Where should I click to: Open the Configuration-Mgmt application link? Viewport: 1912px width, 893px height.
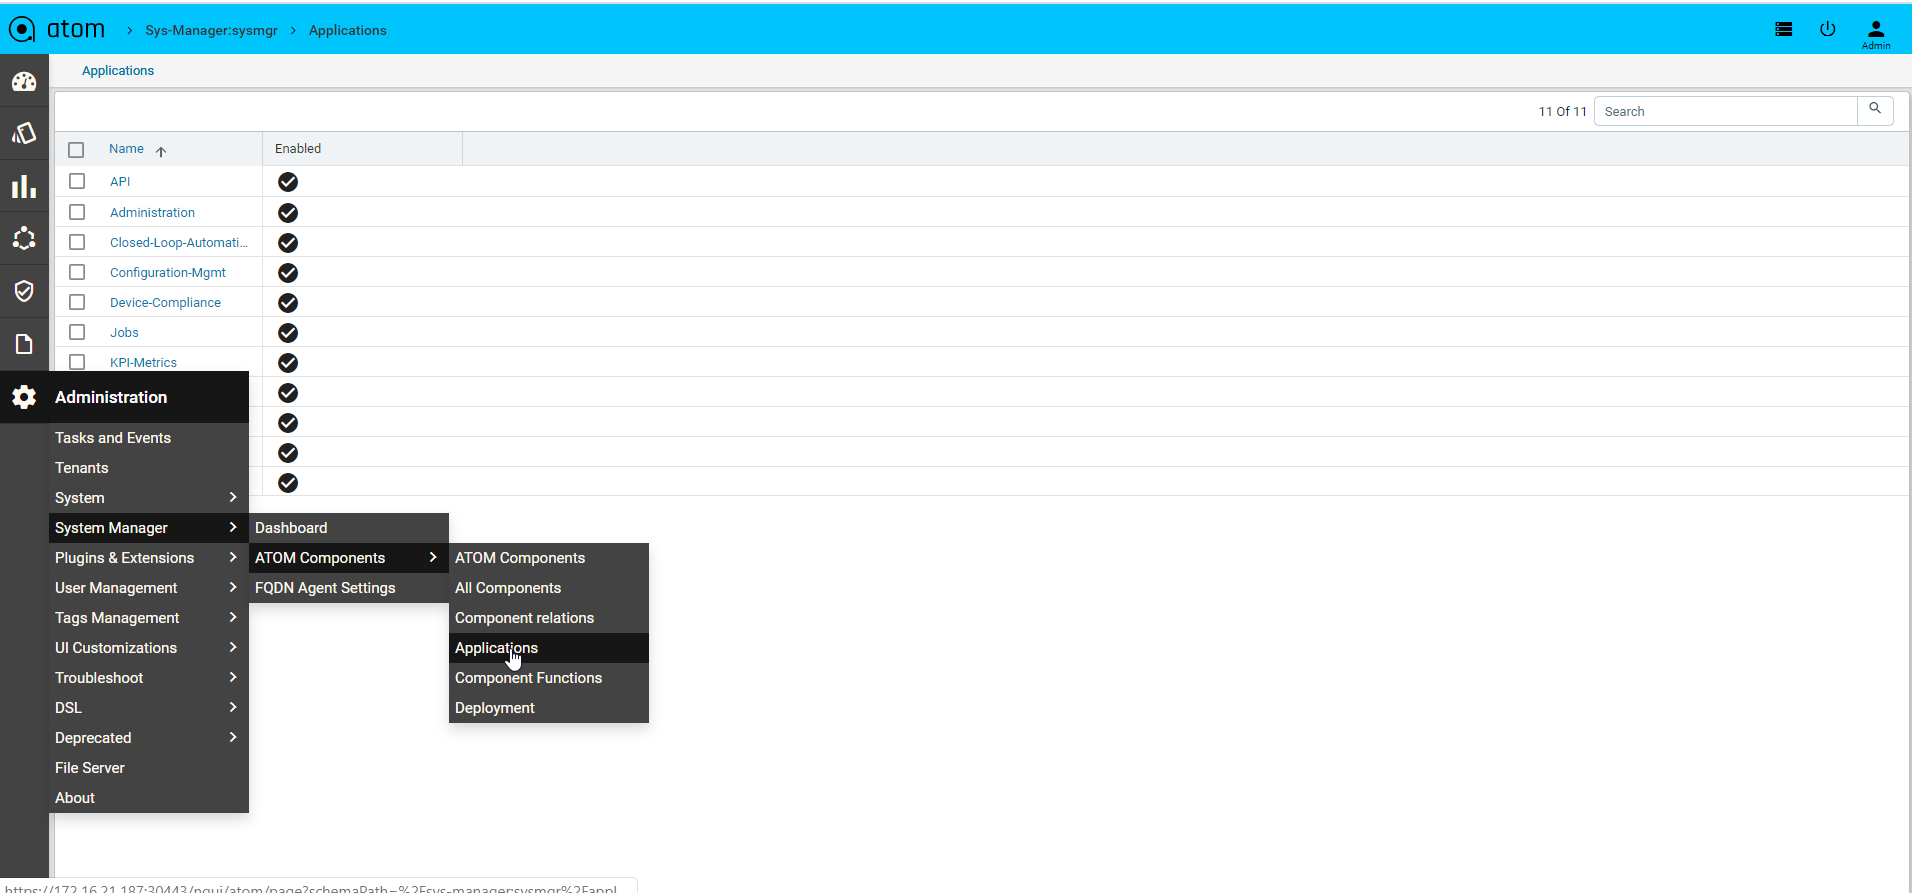point(168,273)
